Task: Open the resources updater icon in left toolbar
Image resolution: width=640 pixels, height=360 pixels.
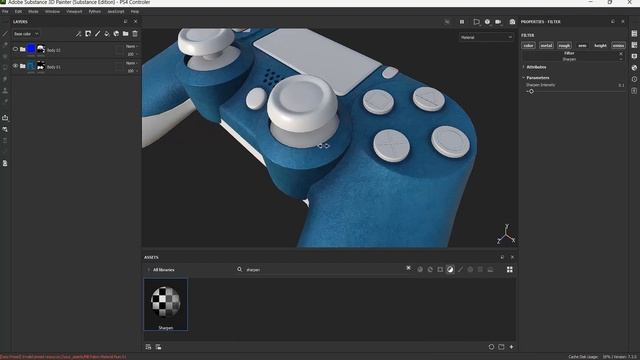Action: point(5,129)
